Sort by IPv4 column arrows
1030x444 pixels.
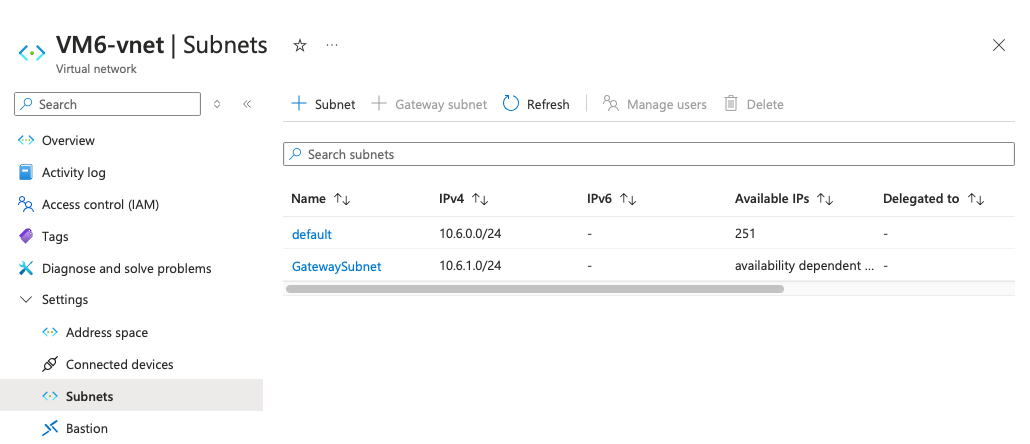click(480, 199)
